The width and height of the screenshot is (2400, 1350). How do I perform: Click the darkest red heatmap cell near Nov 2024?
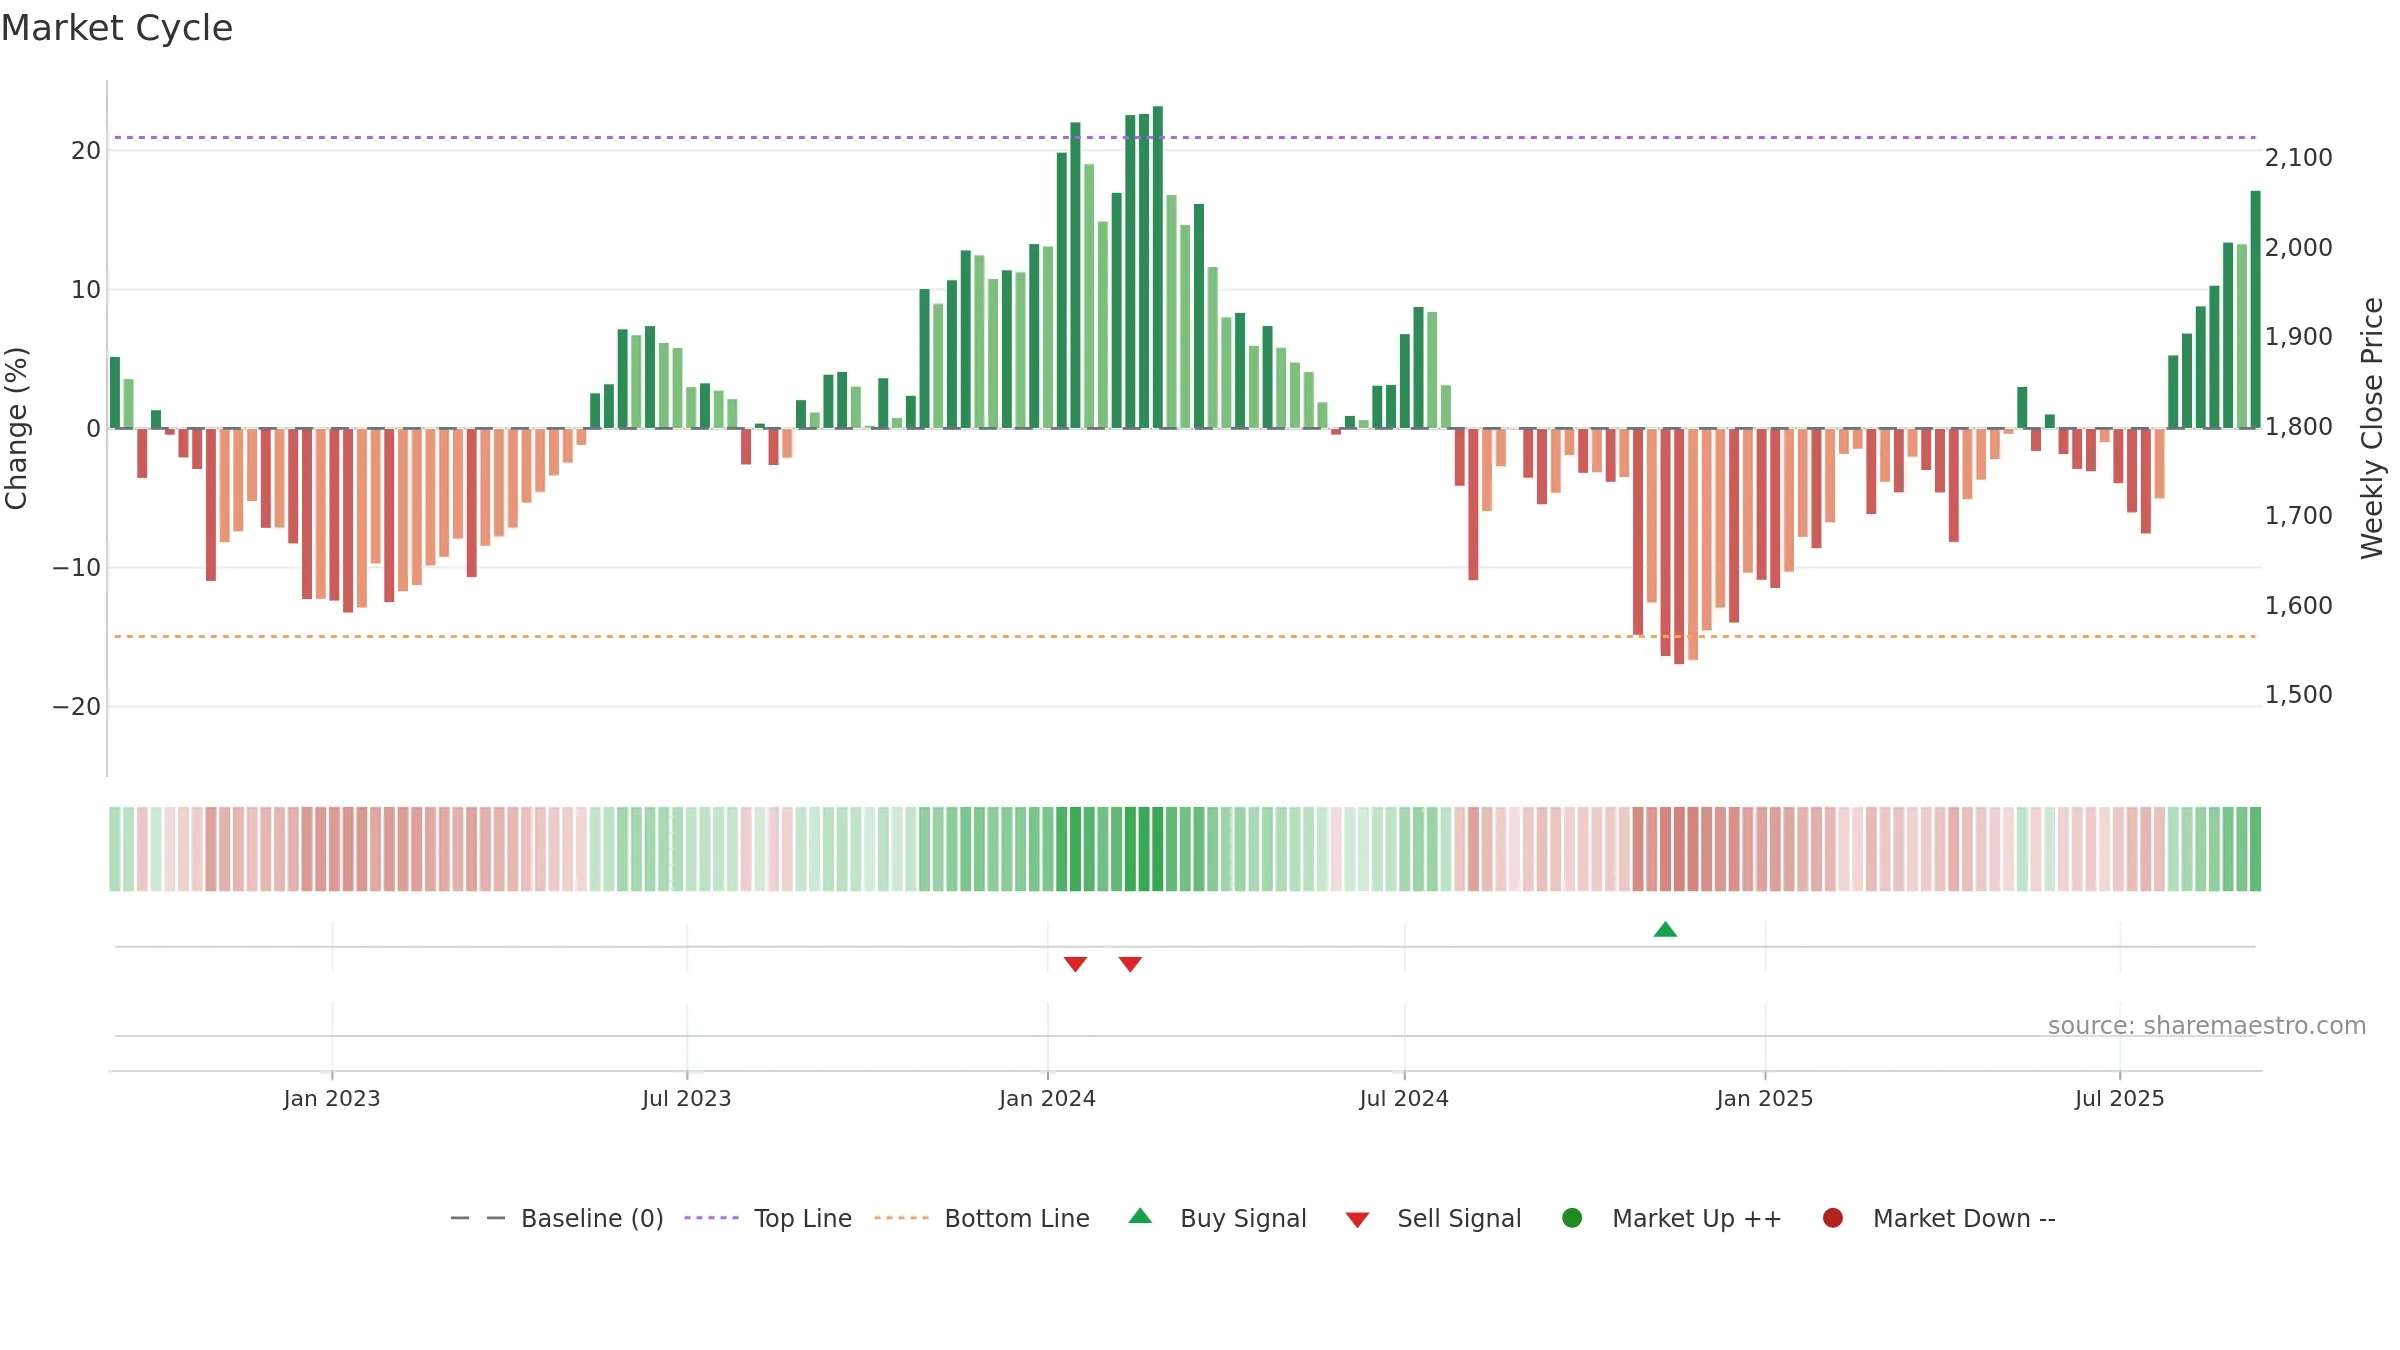coord(1679,849)
